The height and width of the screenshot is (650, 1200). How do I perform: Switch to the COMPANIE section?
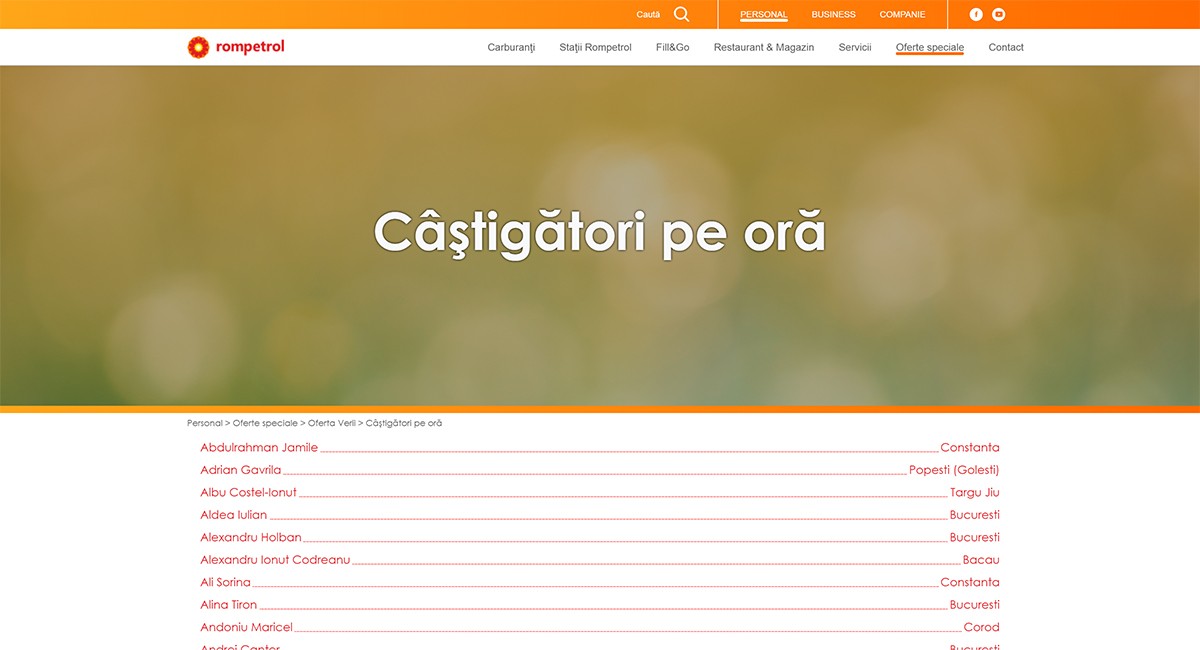click(902, 14)
